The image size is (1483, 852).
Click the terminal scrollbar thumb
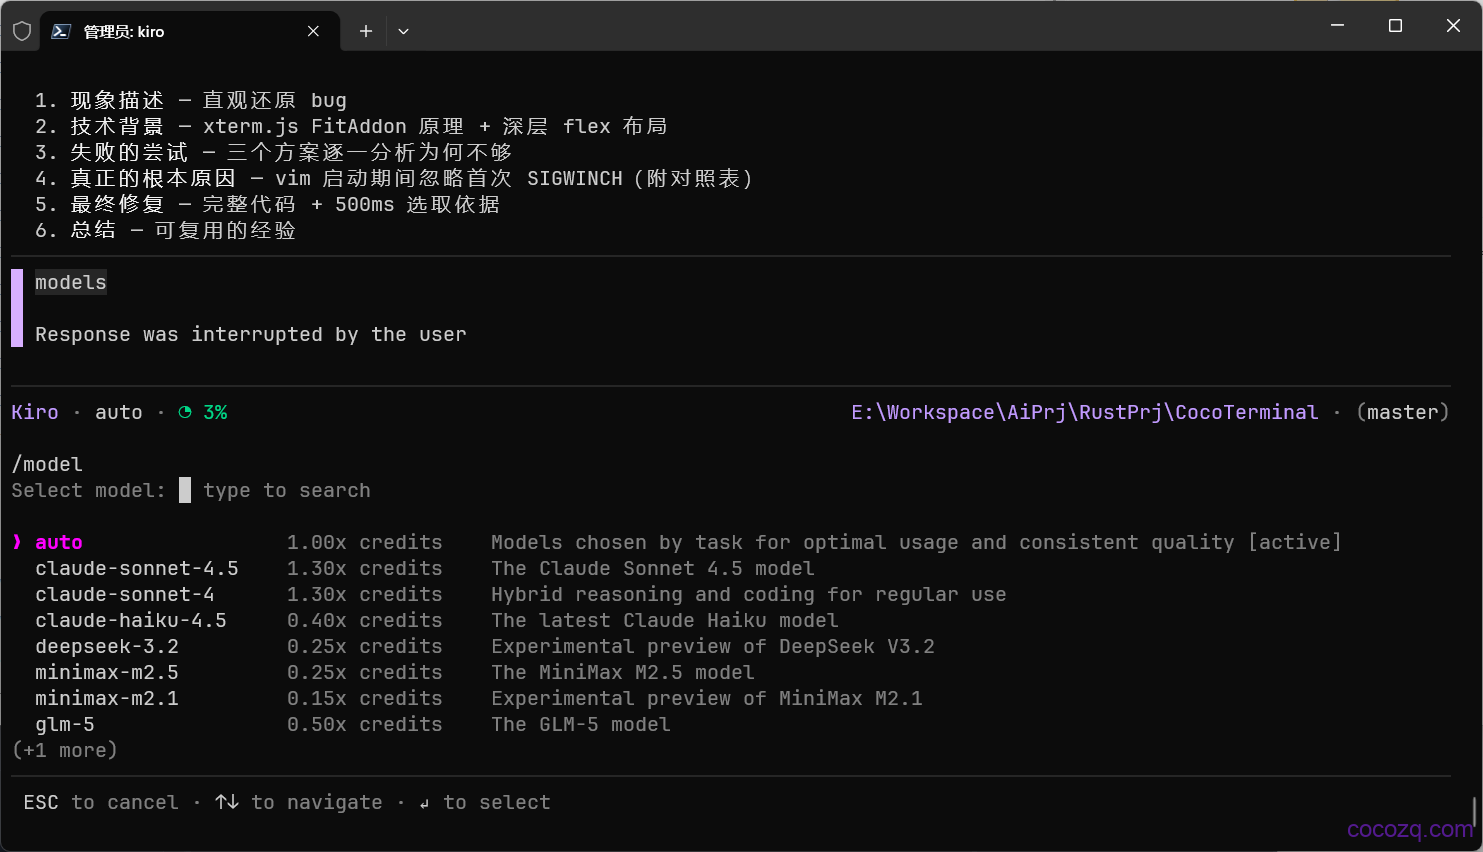(x=1474, y=812)
